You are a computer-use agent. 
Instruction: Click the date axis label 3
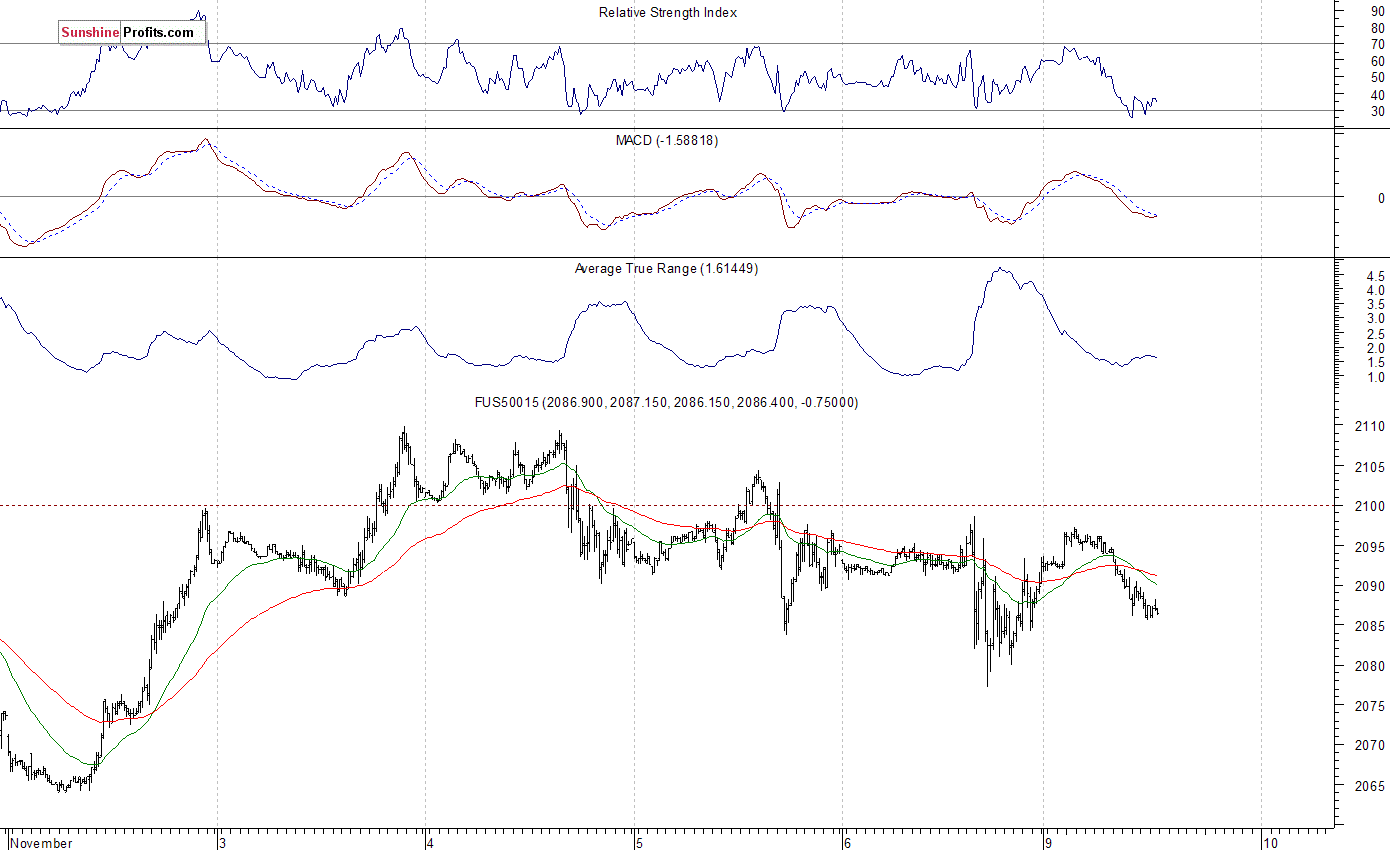pyautogui.click(x=223, y=843)
